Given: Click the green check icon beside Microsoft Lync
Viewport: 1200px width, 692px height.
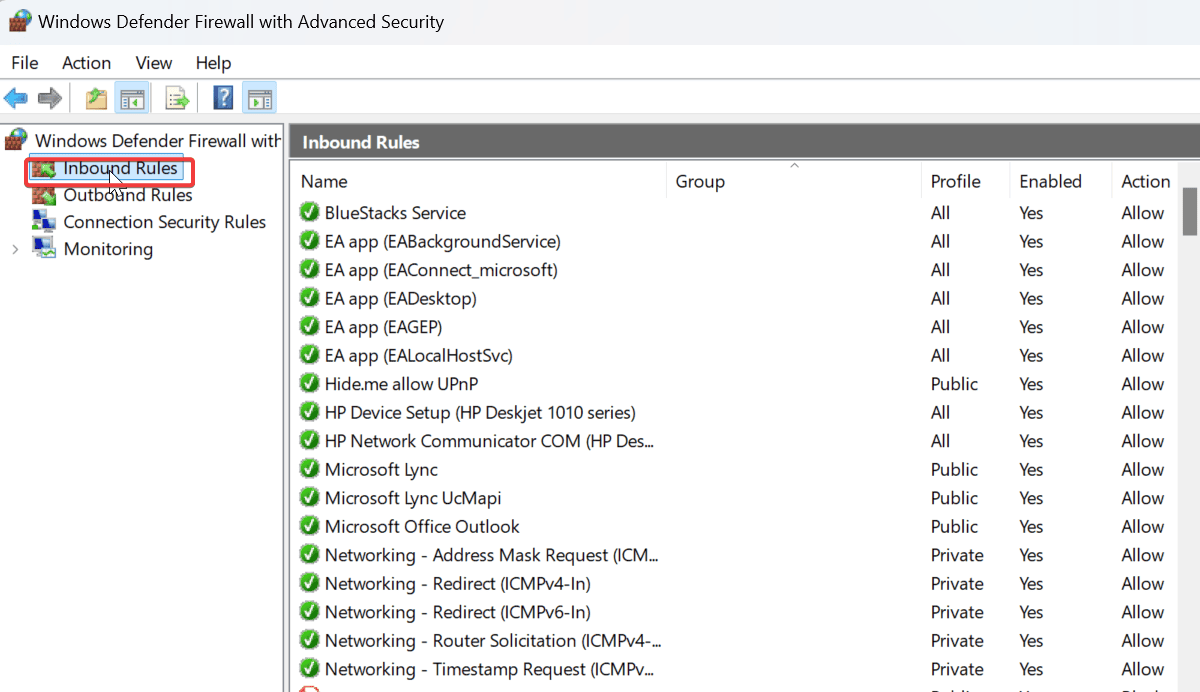Looking at the screenshot, I should [x=309, y=469].
